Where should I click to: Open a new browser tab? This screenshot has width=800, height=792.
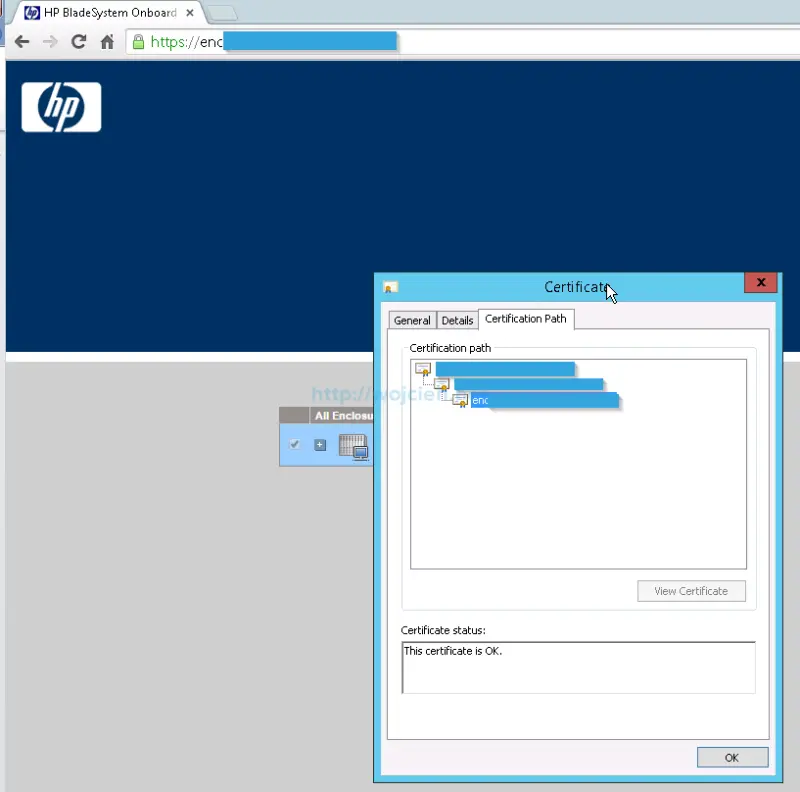tap(224, 12)
